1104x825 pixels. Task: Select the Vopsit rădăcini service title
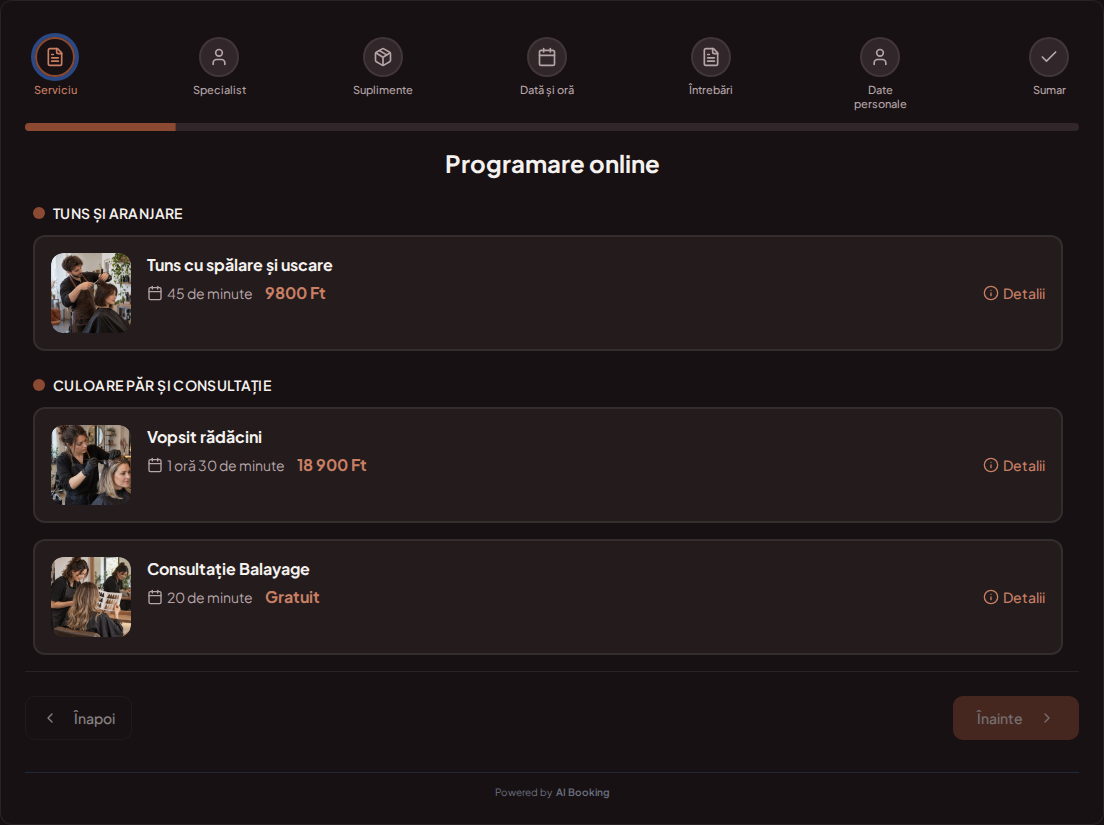coord(204,437)
